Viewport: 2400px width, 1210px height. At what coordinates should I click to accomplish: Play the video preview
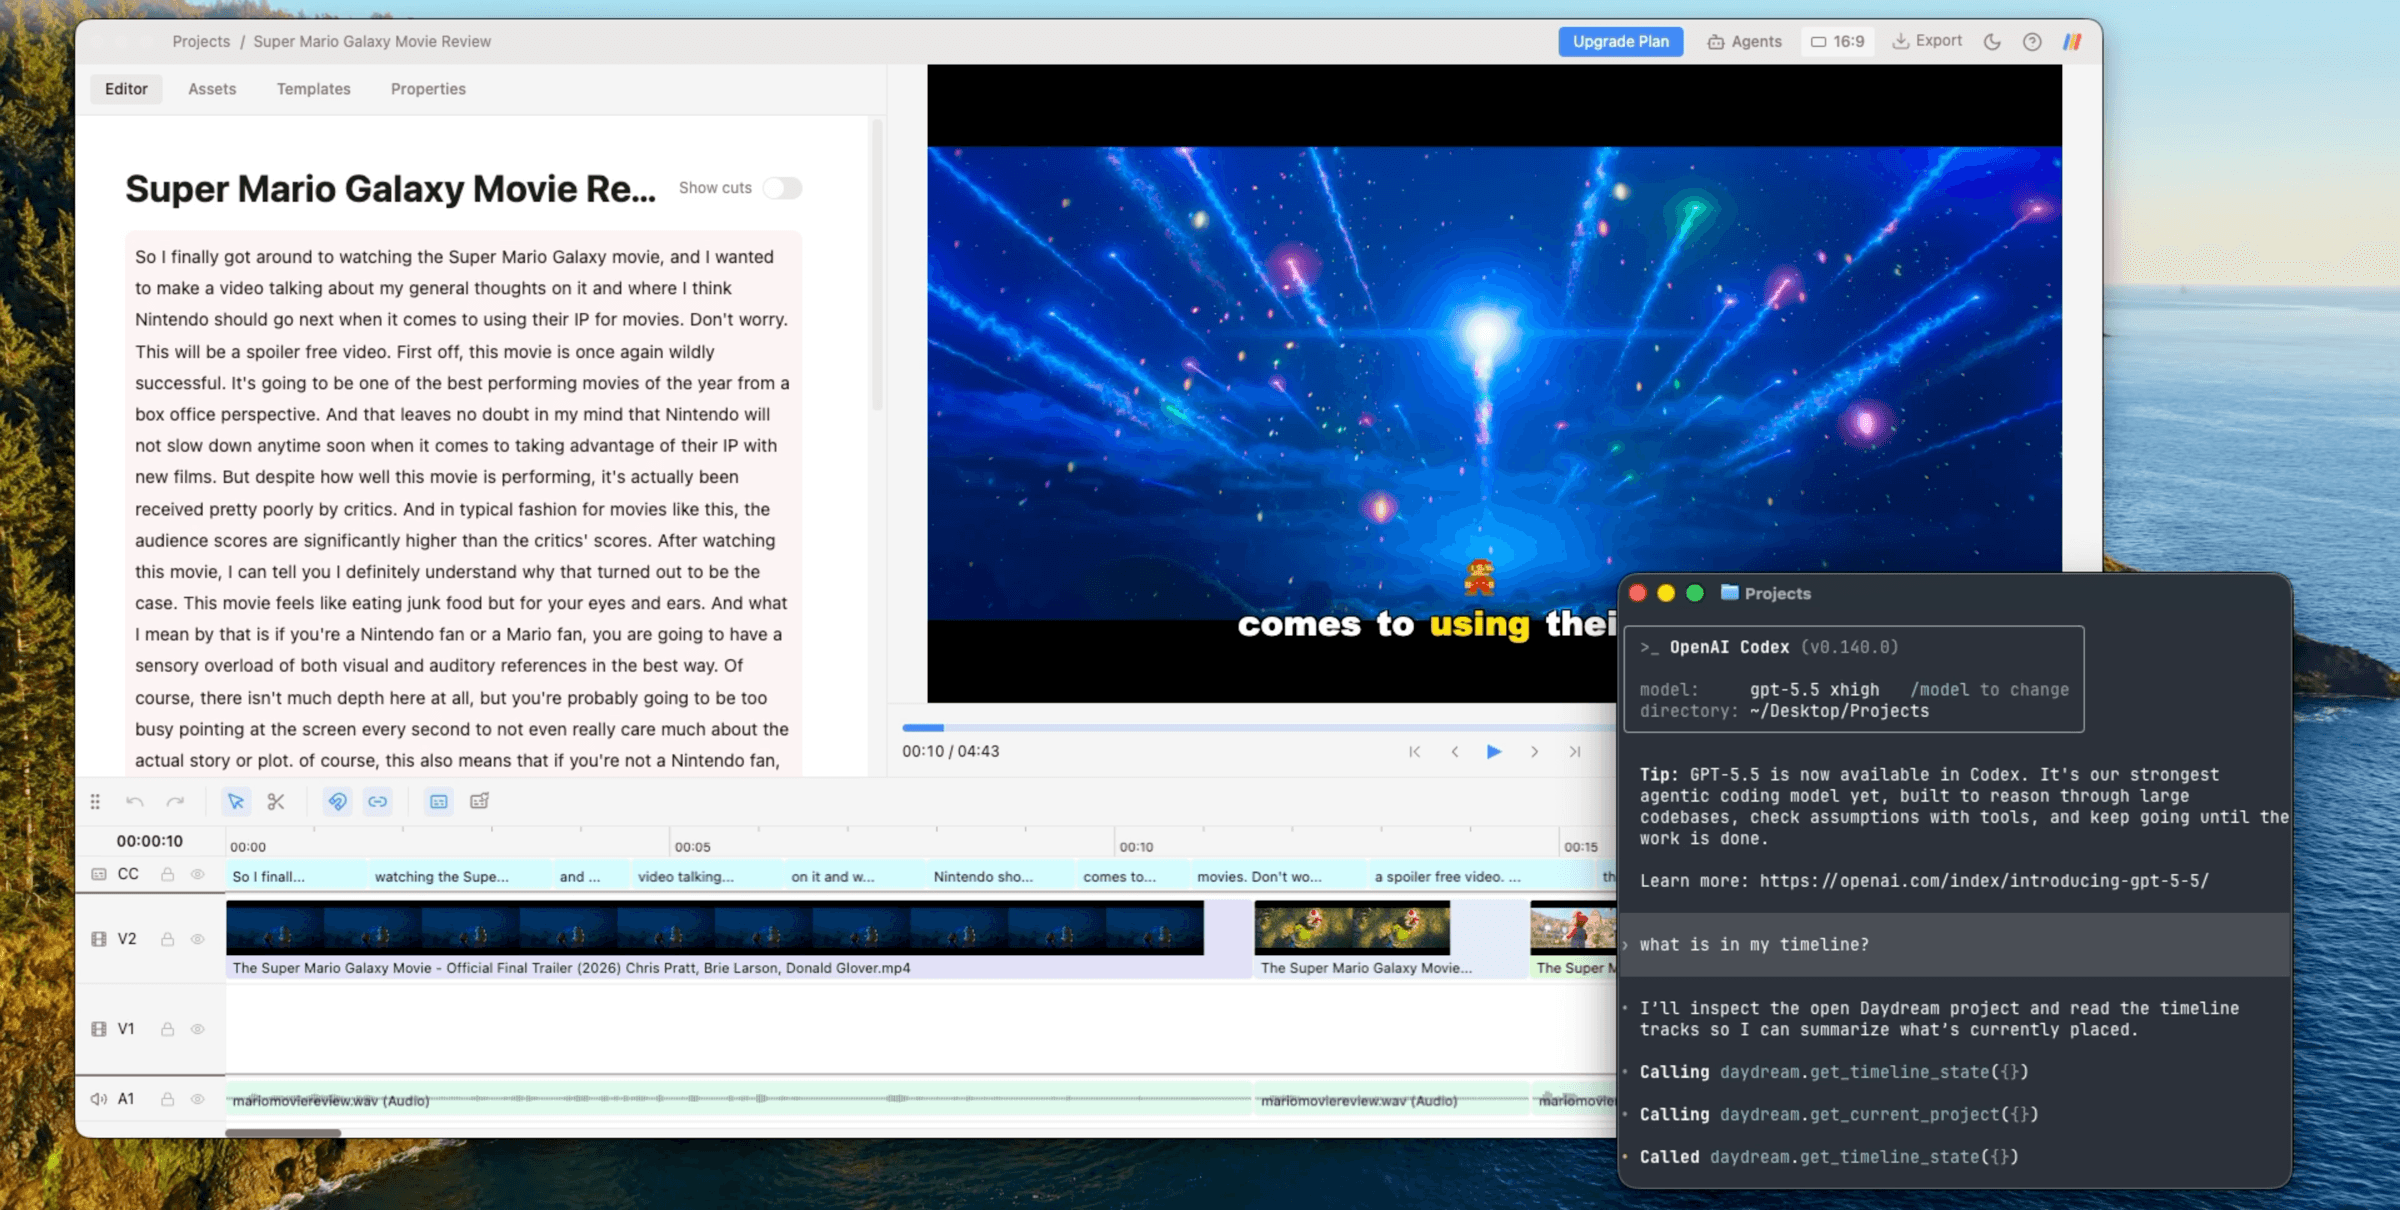pyautogui.click(x=1494, y=751)
